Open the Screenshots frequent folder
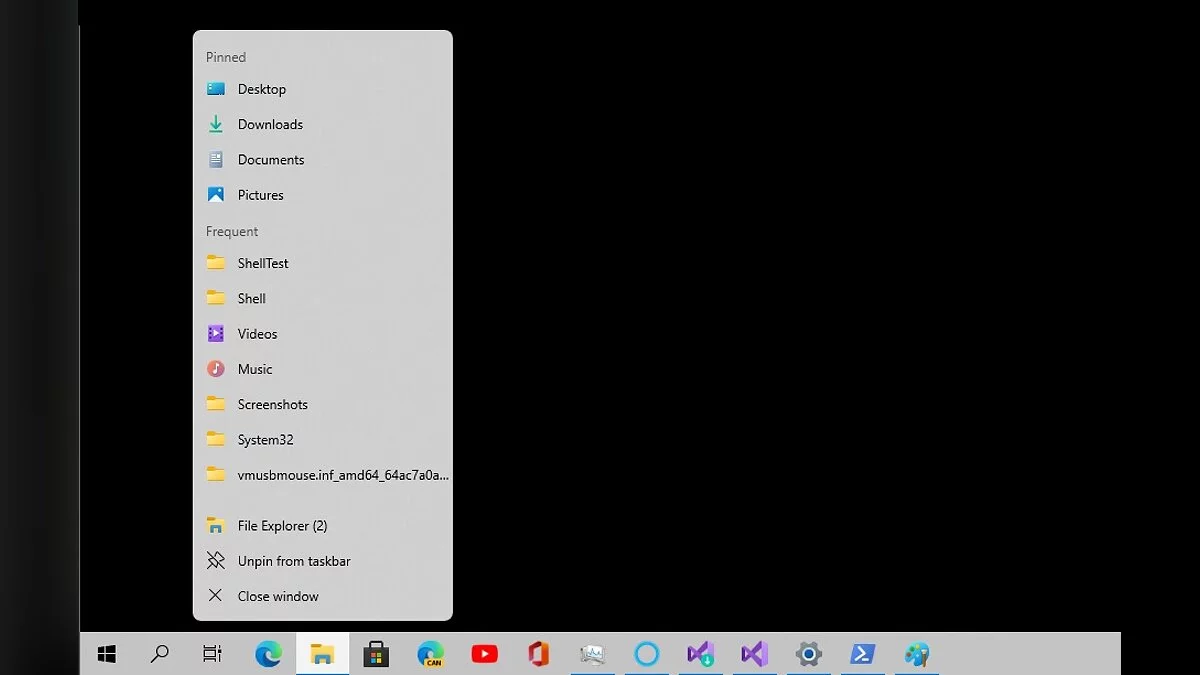Viewport: 1200px width, 675px height. [x=323, y=404]
